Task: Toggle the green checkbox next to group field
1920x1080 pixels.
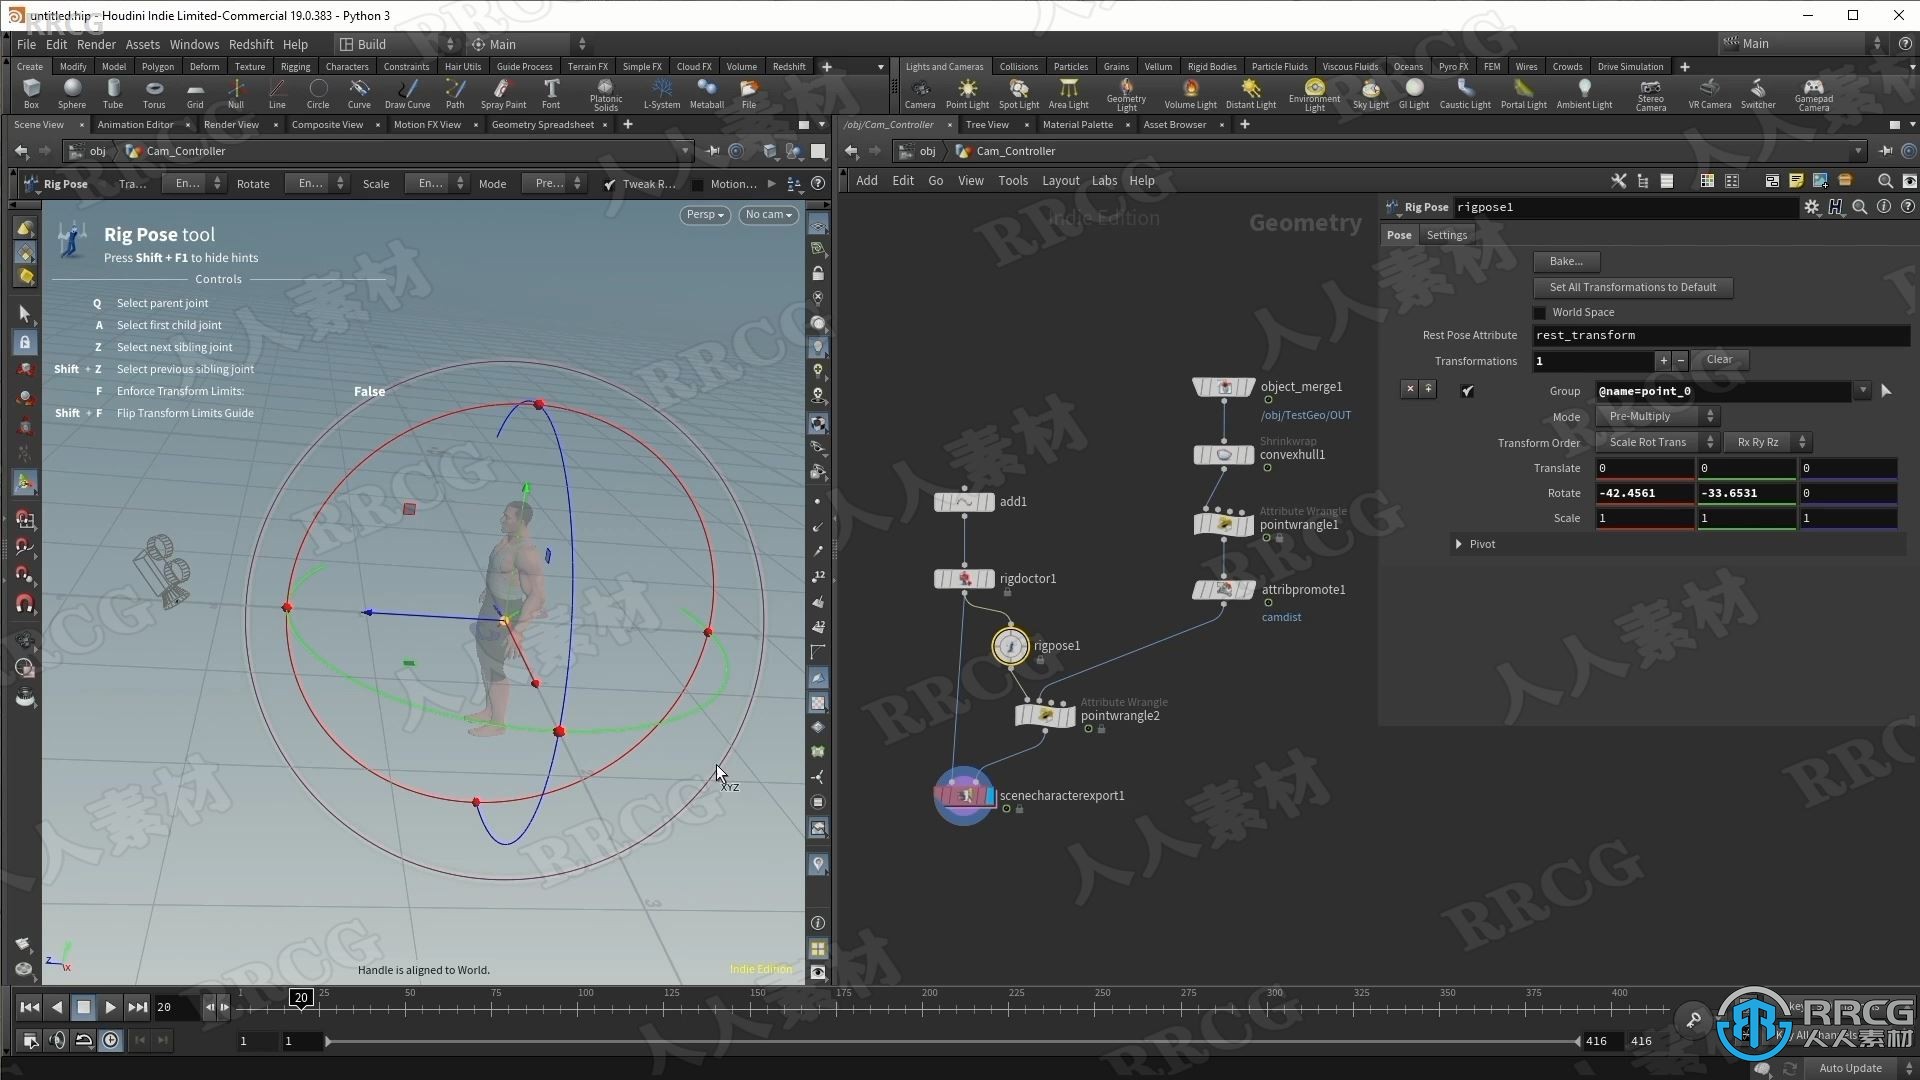Action: coord(1468,389)
